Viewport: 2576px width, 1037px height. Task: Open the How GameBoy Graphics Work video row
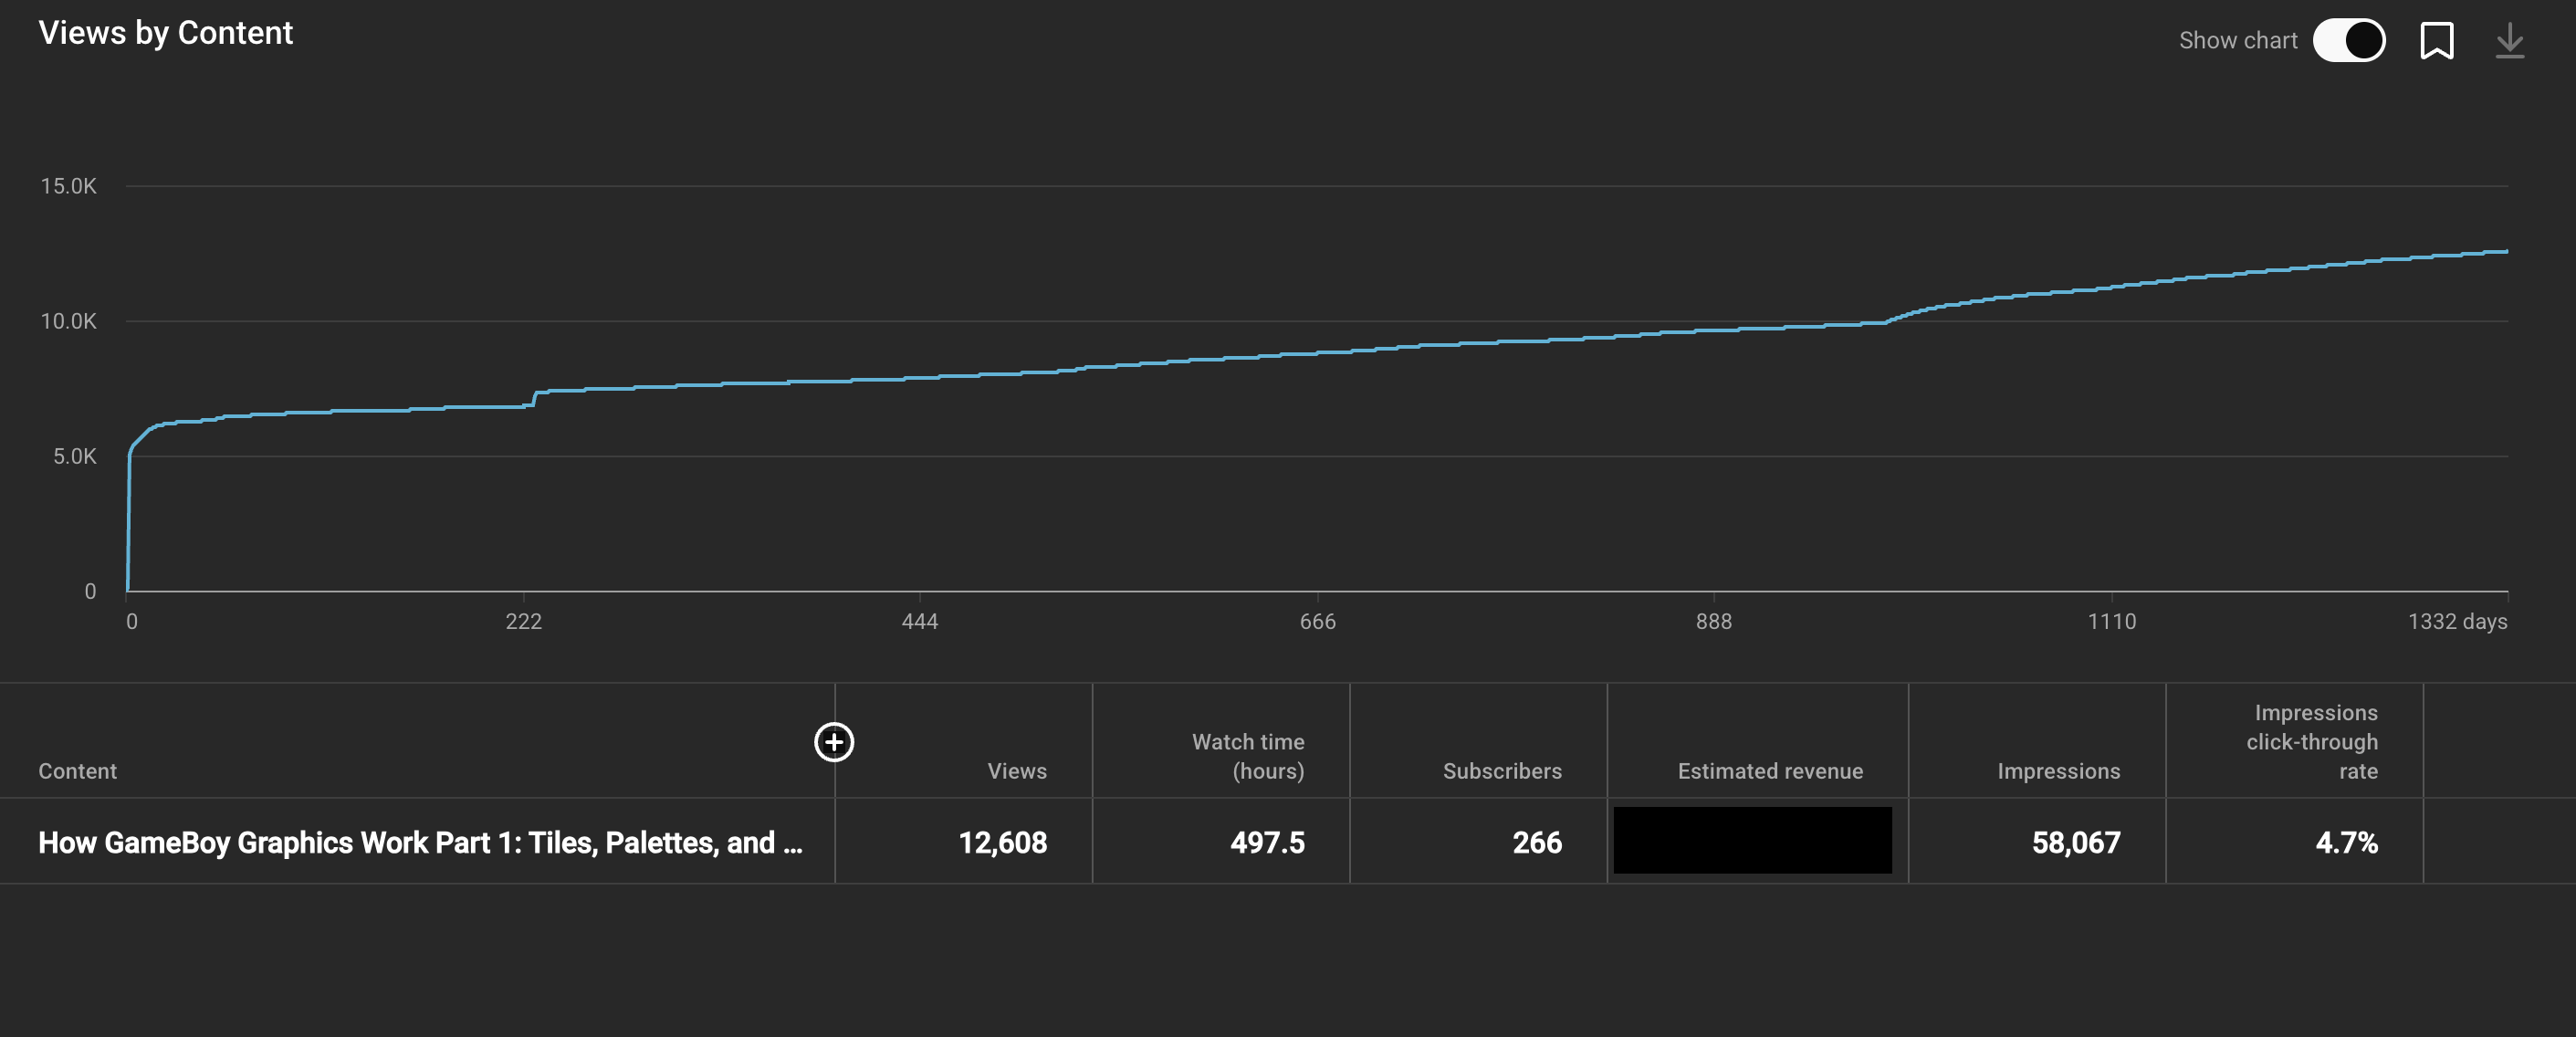pyautogui.click(x=421, y=842)
